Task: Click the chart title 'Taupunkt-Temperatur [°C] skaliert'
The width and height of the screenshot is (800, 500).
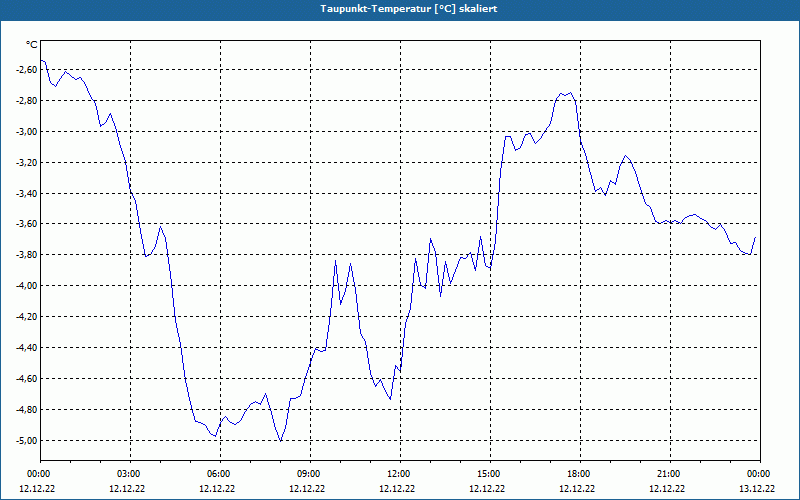Action: click(409, 9)
